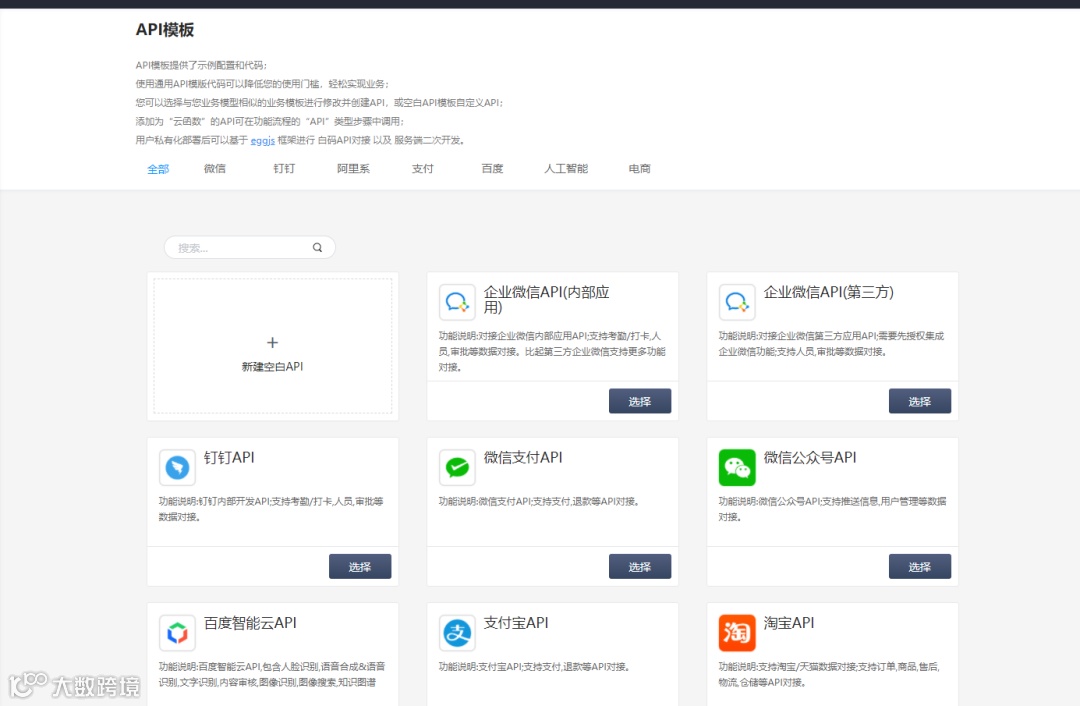1080x706 pixels.
Task: Click the 微信公众号API 功能说明 description text
Action: point(832,509)
